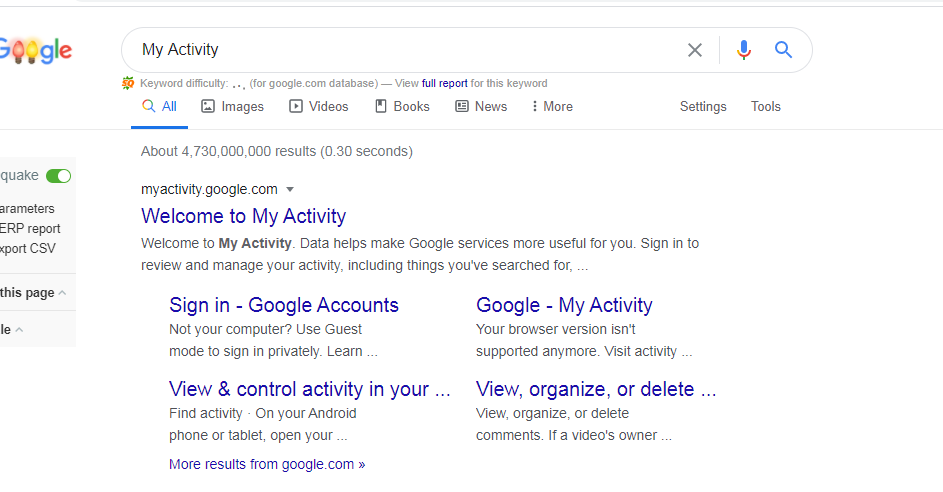This screenshot has height=492, width=943.
Task: Clear the search box with the X icon
Action: click(x=695, y=50)
